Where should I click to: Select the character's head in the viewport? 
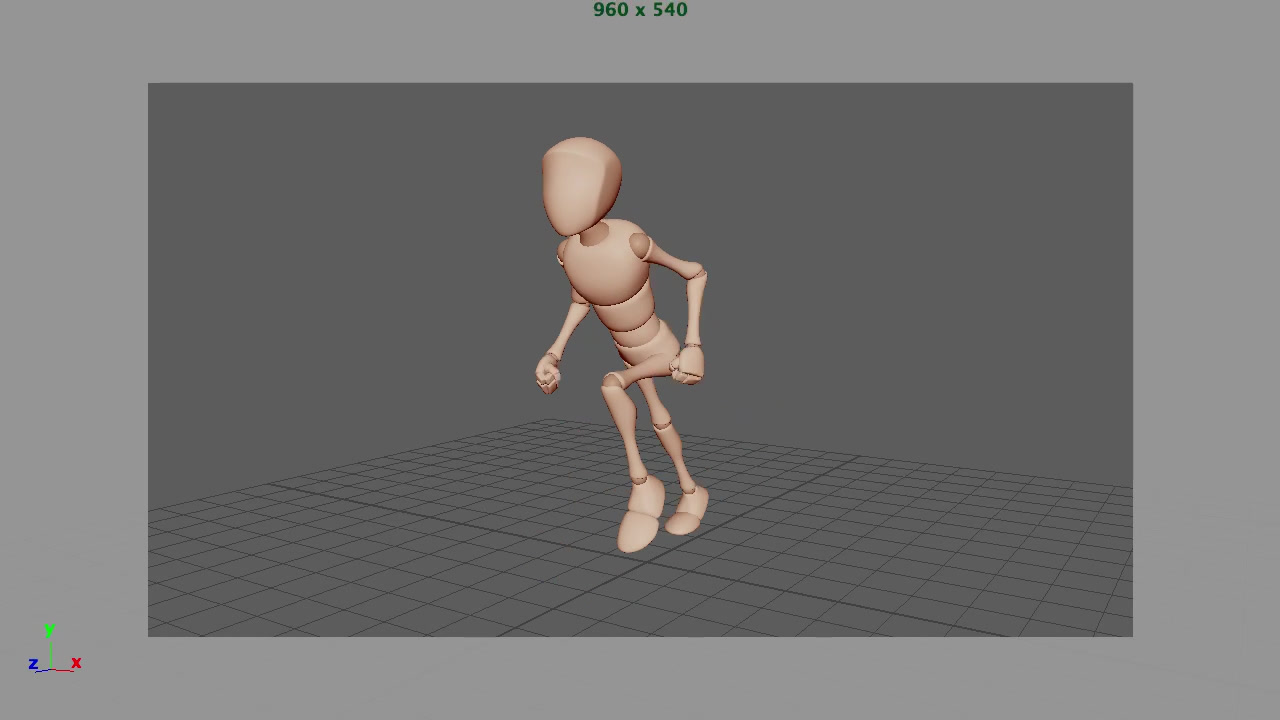coord(581,186)
